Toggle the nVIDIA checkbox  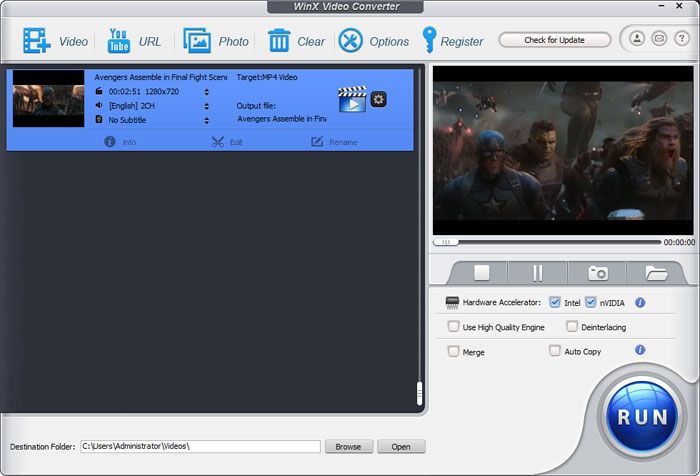pos(591,302)
